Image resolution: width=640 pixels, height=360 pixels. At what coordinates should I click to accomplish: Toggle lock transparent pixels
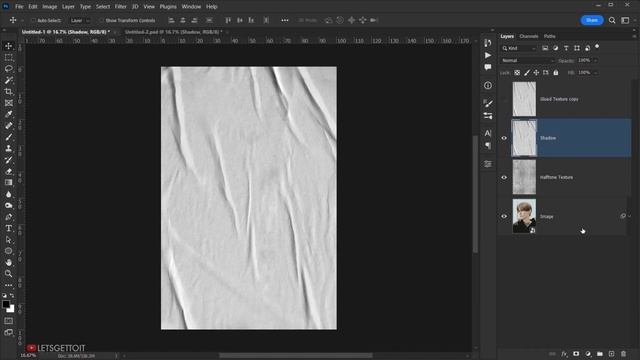[x=517, y=73]
